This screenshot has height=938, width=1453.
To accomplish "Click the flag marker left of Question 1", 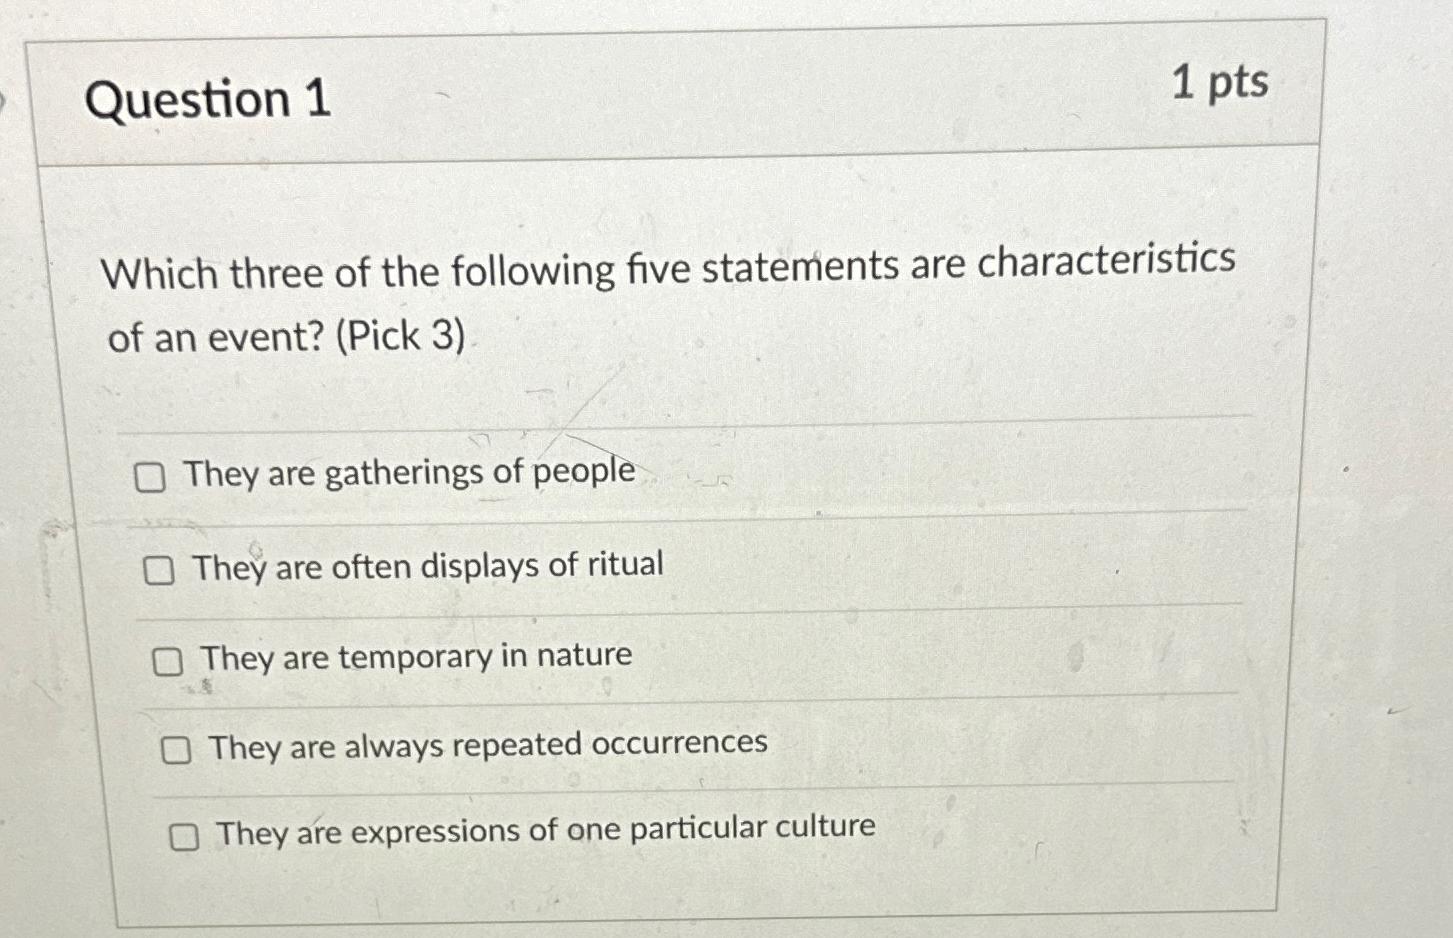I will 4,99.
